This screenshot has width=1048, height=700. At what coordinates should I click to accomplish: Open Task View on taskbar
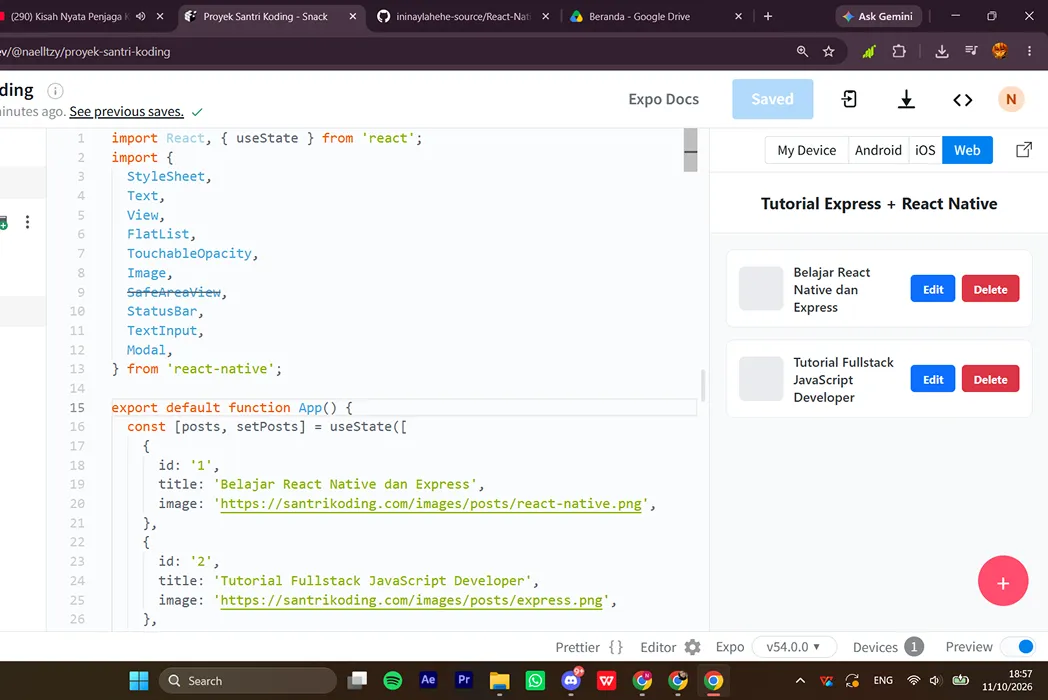pos(358,681)
